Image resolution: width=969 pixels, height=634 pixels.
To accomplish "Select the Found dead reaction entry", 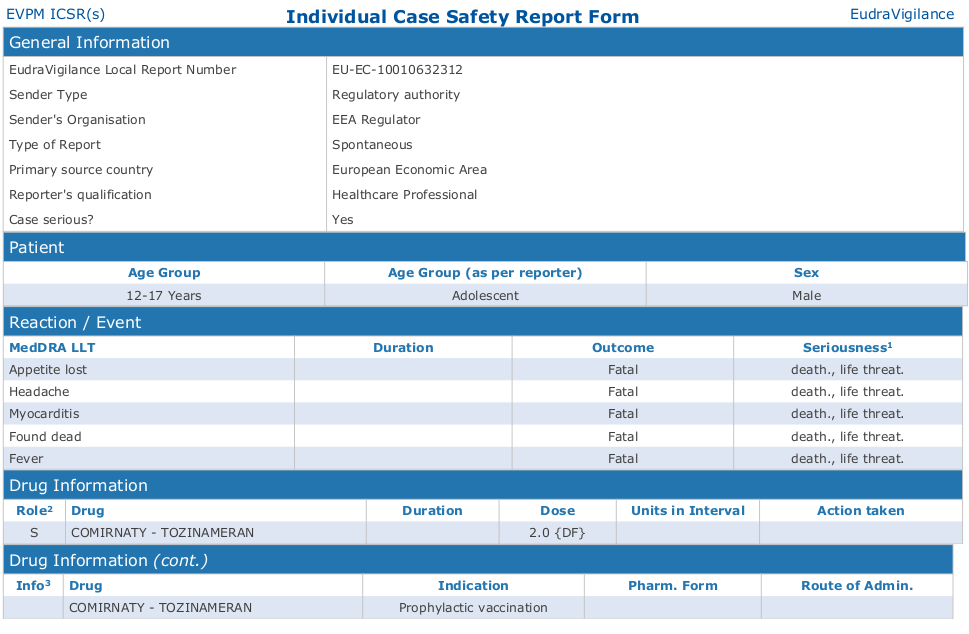I will [x=45, y=437].
